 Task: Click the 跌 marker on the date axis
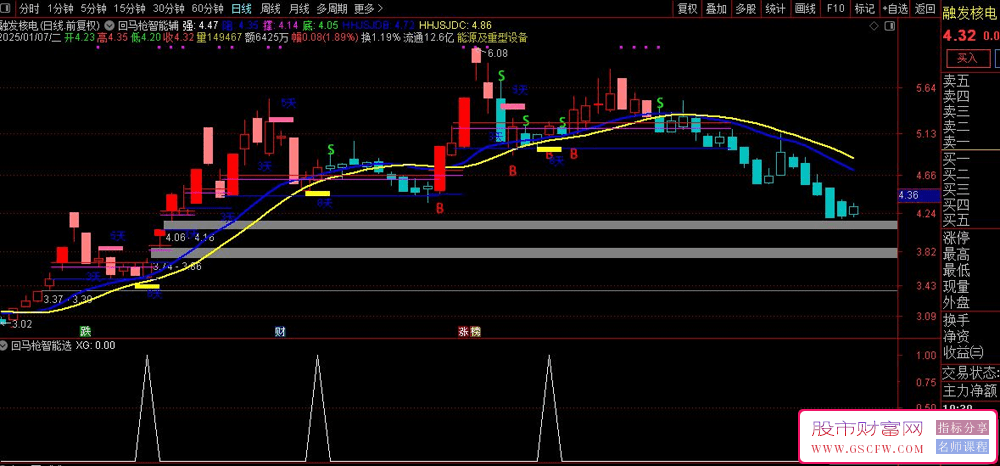[84, 331]
